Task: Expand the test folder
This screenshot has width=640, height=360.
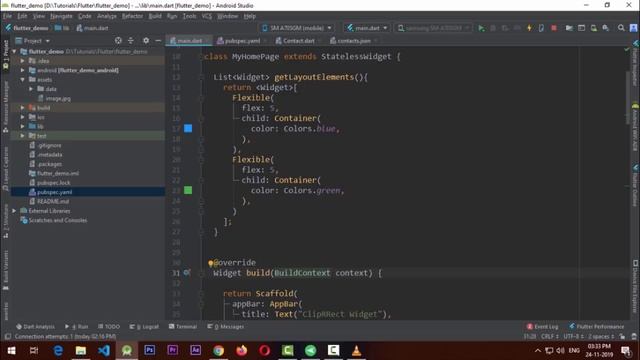Action: point(23,136)
